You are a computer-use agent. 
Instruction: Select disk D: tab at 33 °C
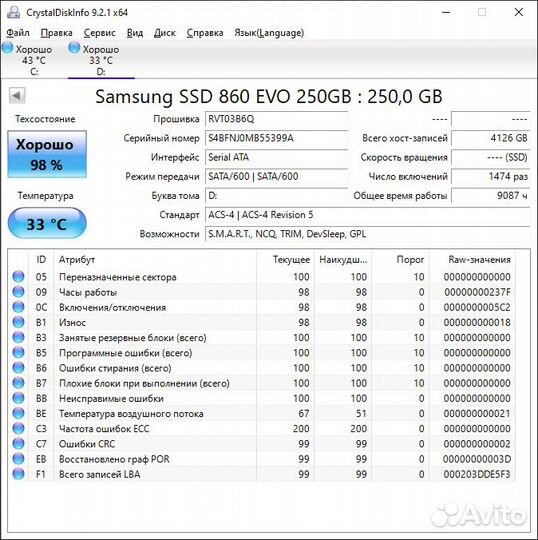point(101,60)
